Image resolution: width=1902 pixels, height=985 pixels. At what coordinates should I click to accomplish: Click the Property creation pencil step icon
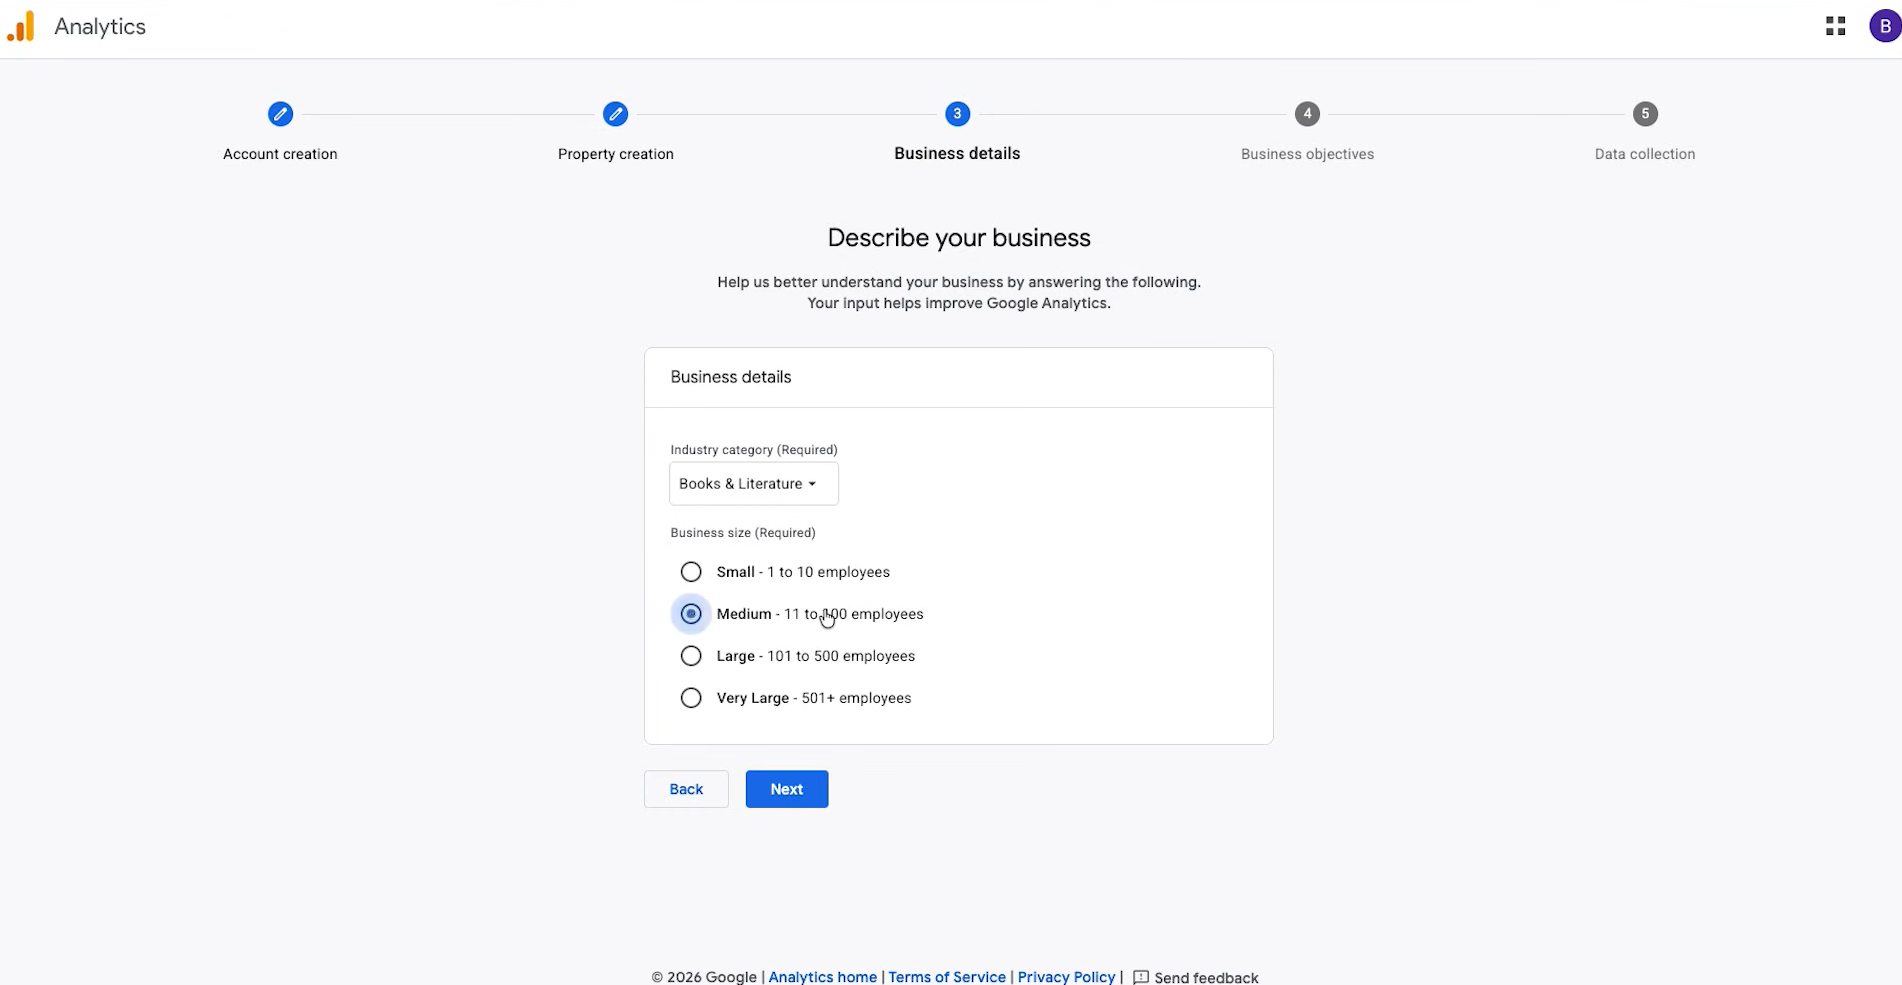coord(615,114)
